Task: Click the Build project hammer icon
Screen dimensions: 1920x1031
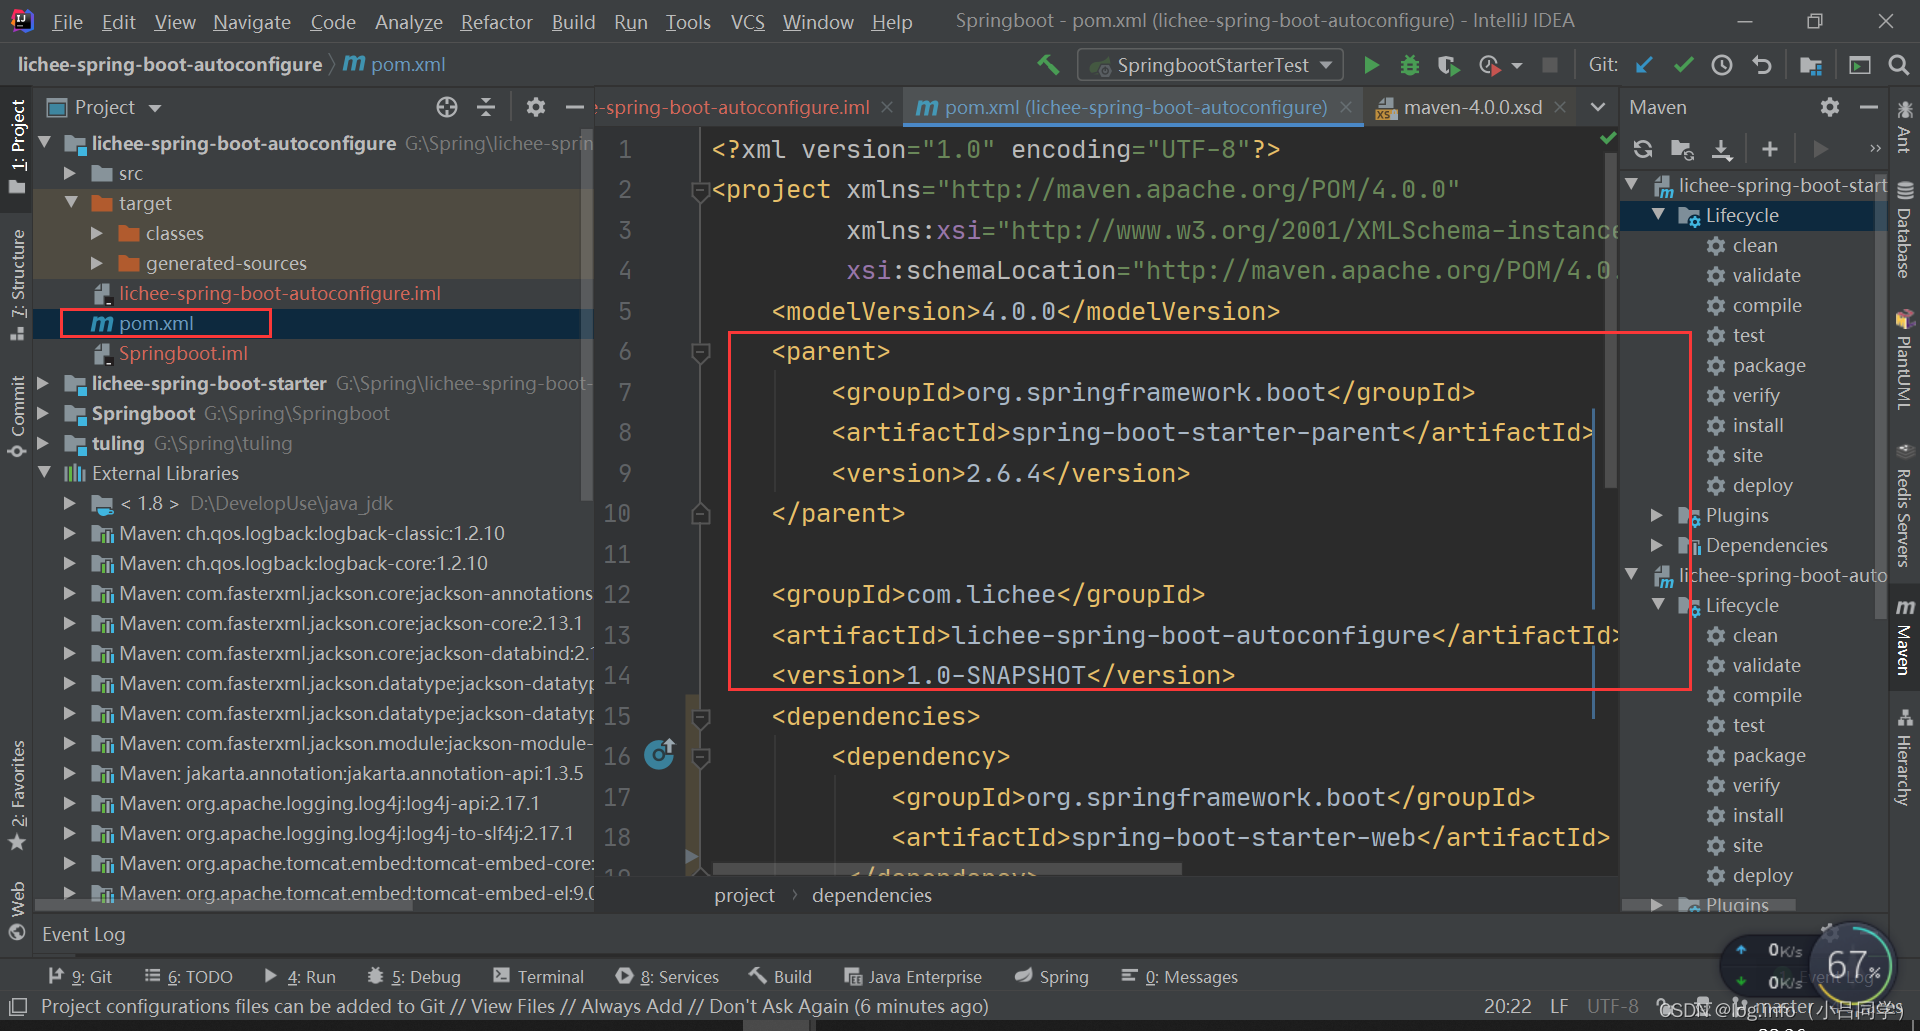Action: [x=1048, y=65]
